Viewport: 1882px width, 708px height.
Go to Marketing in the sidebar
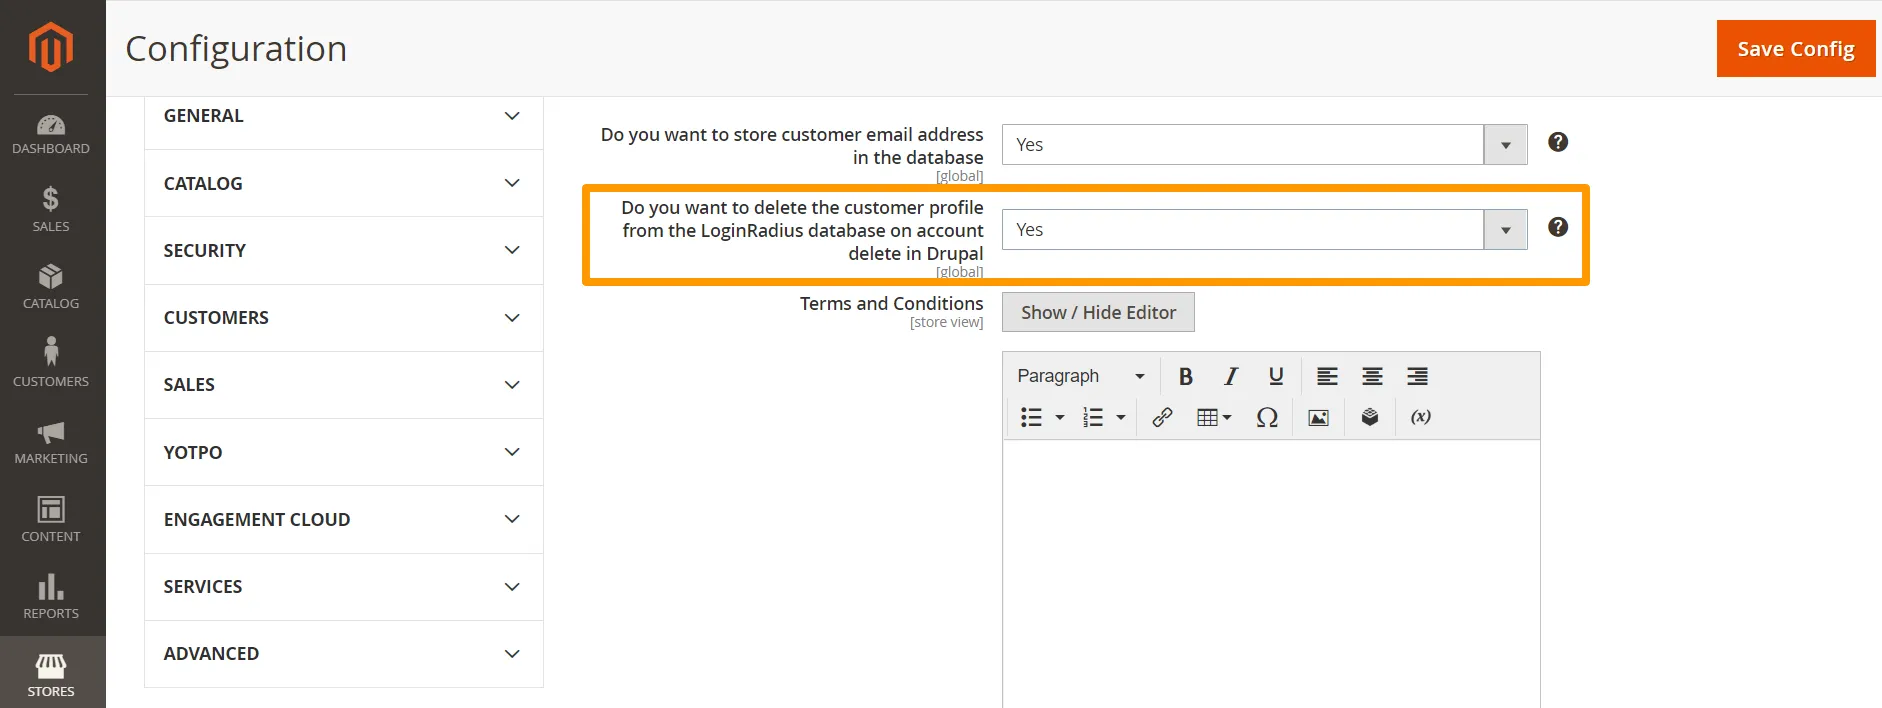[51, 442]
